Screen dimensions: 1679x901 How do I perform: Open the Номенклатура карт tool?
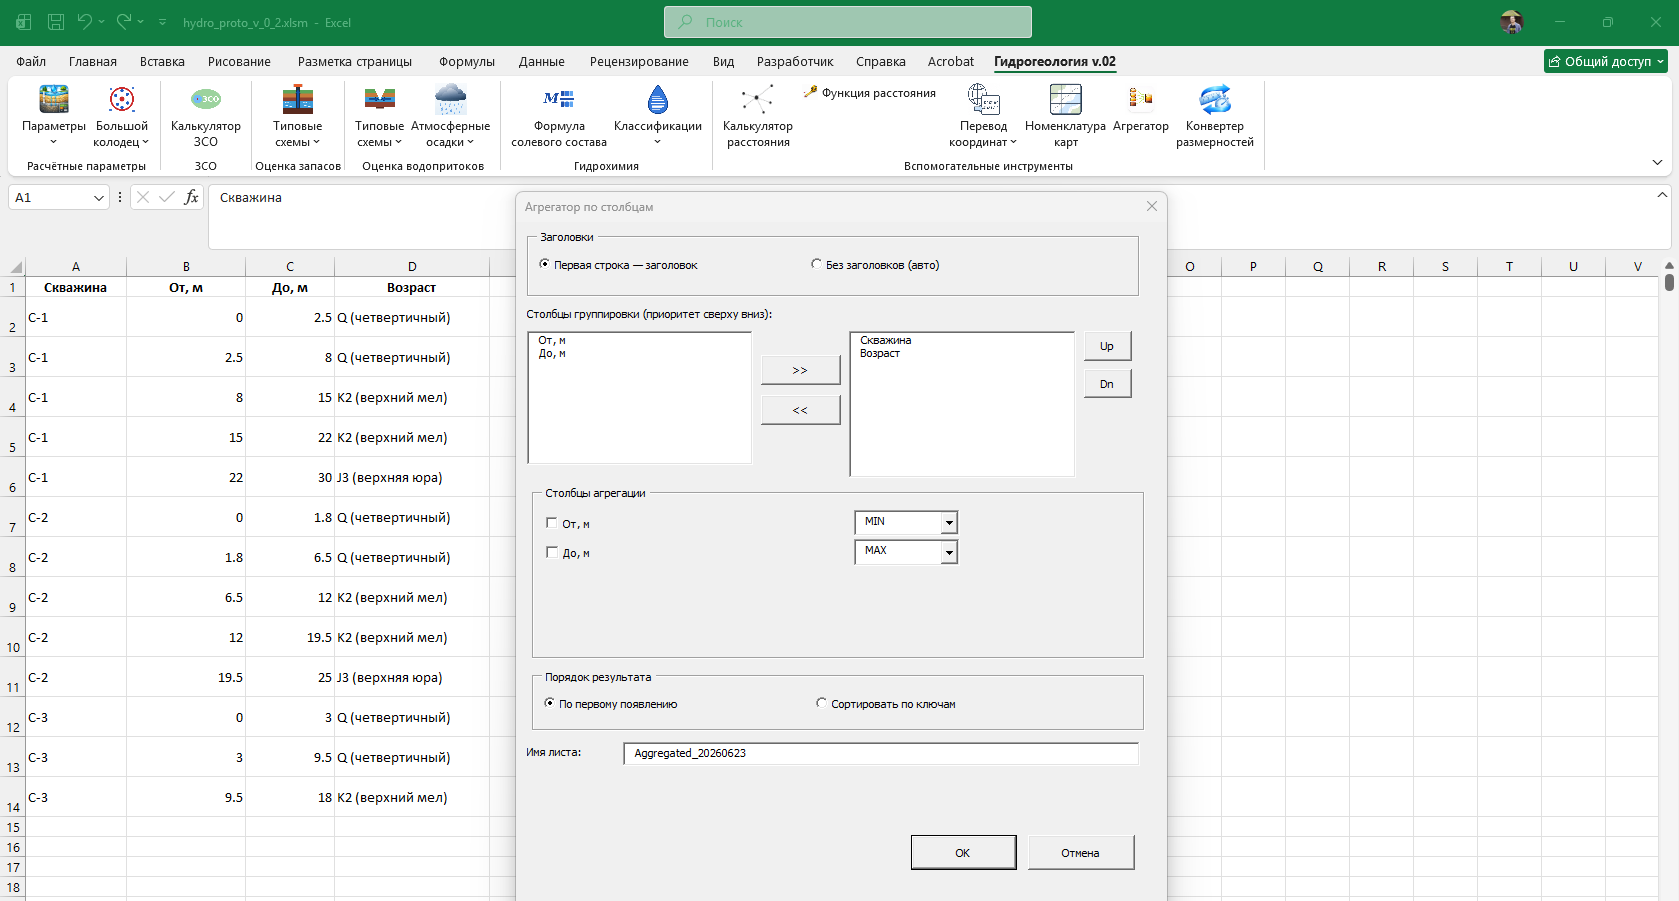click(x=1065, y=100)
